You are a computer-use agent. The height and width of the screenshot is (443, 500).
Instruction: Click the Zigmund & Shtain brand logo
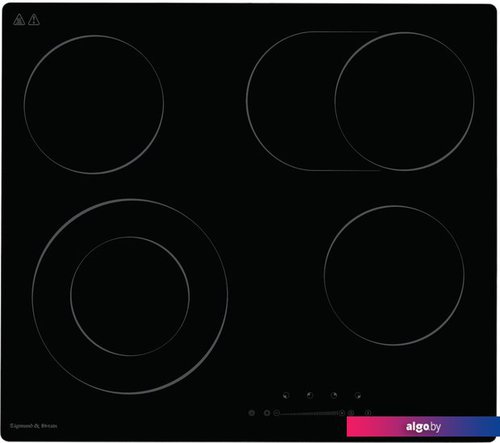[x=33, y=426]
